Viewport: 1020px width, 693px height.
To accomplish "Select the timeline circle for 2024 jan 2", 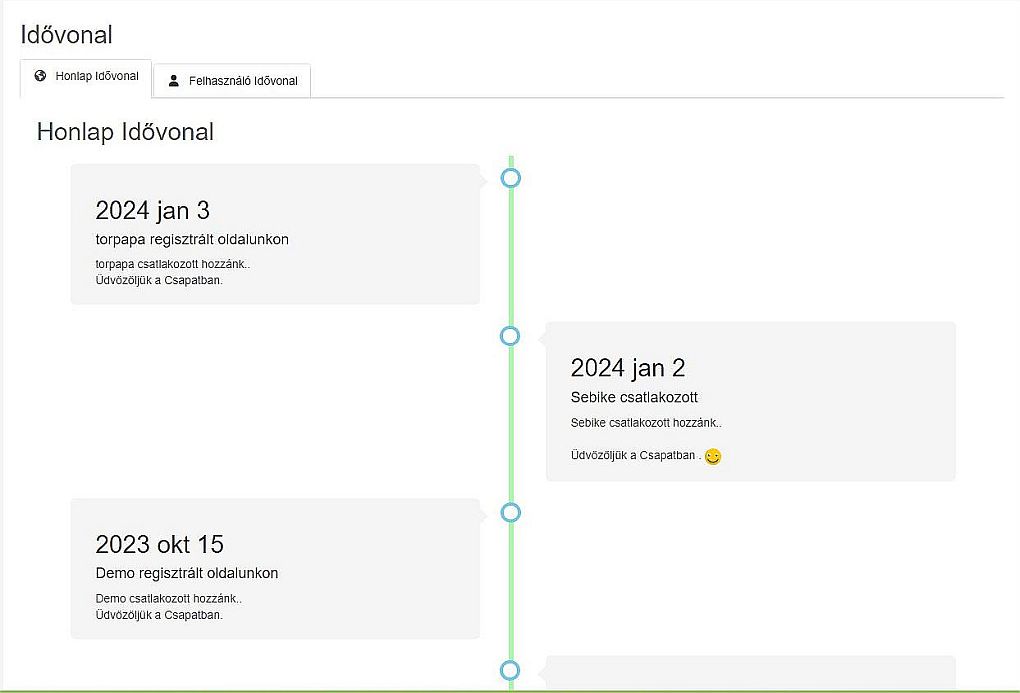I will coord(510,336).
